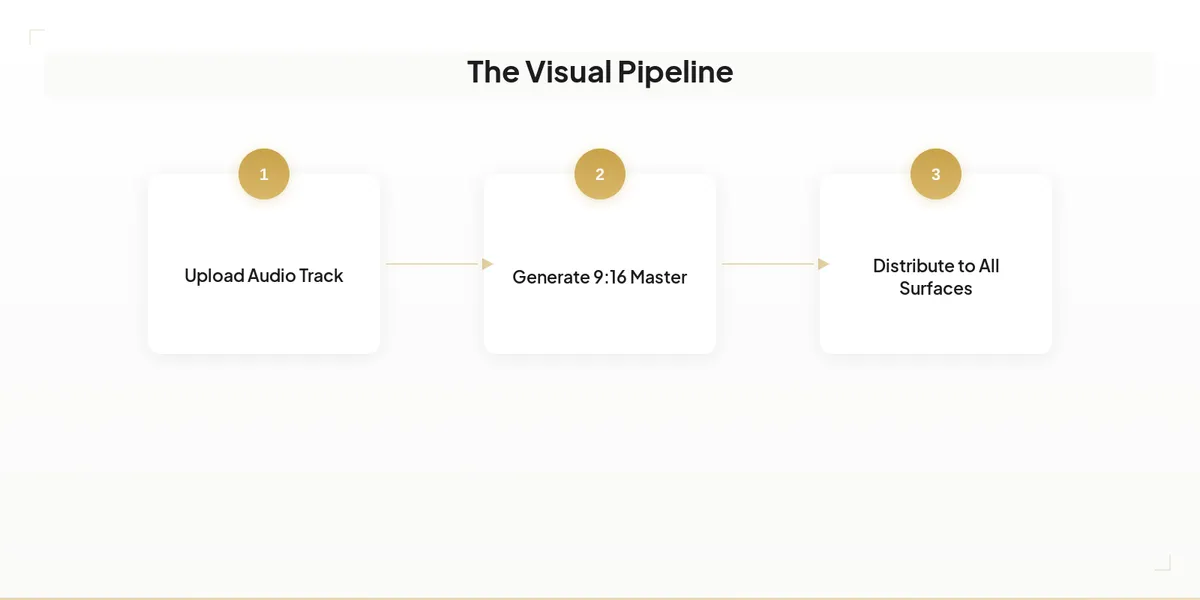Click the word Pipeline in the heading
1200x600 pixels.
click(x=675, y=73)
